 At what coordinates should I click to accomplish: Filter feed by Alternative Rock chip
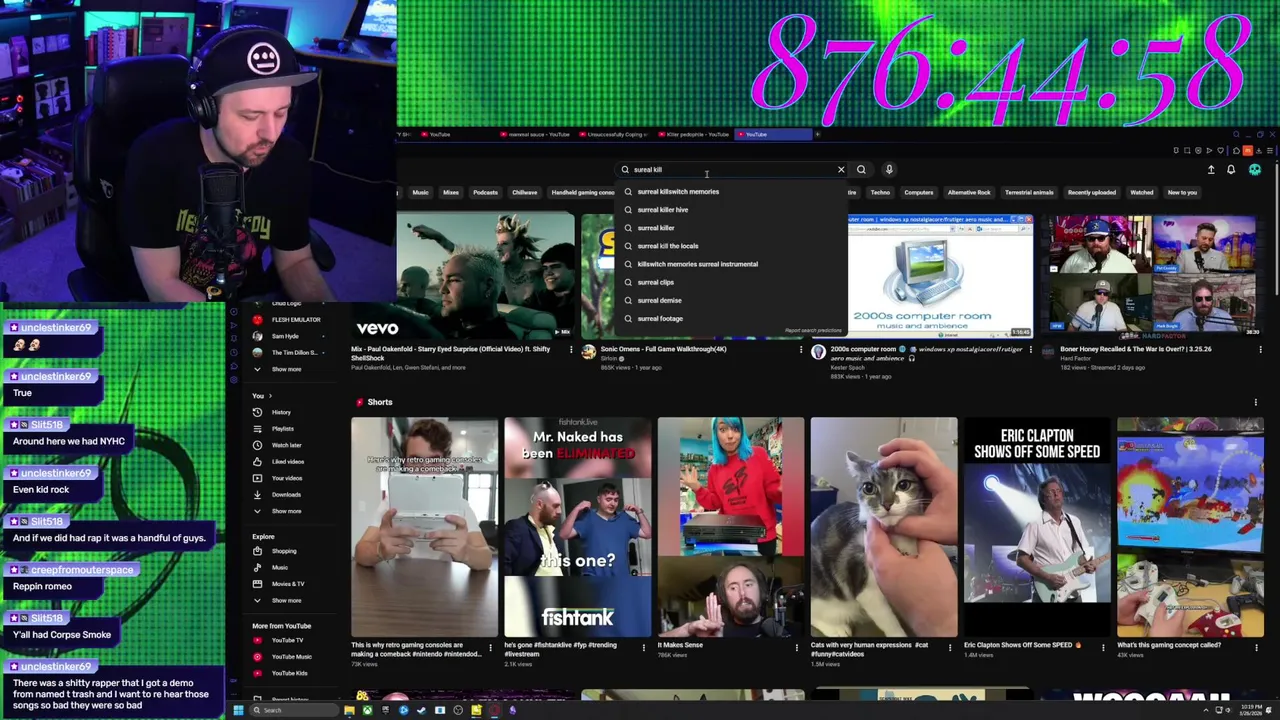coord(969,193)
